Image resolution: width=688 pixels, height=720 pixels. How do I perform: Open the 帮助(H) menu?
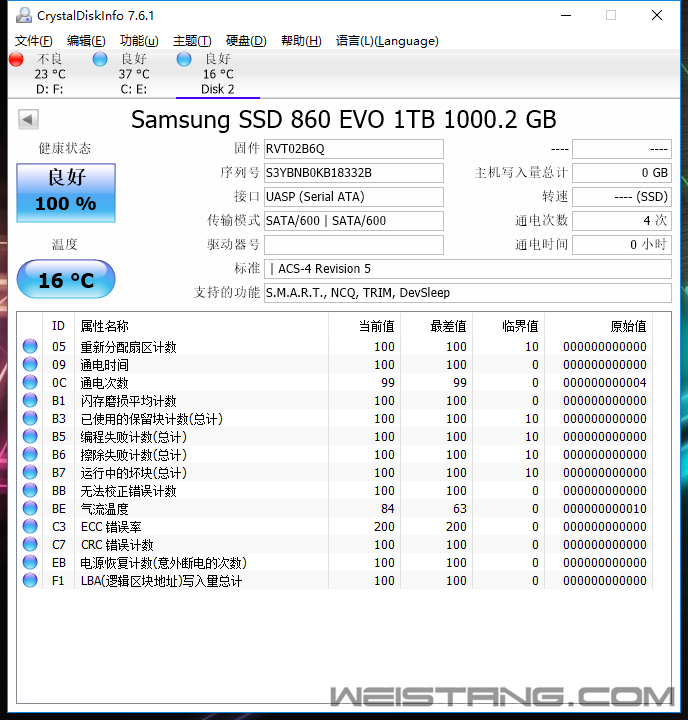(301, 41)
